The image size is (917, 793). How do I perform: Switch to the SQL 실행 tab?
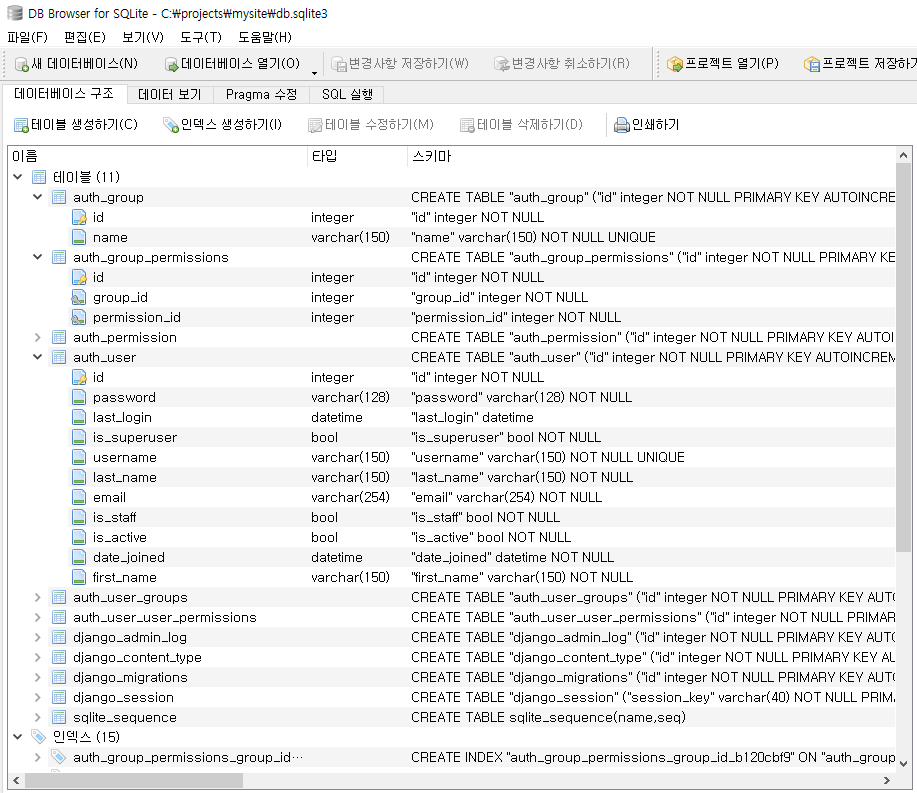point(347,95)
